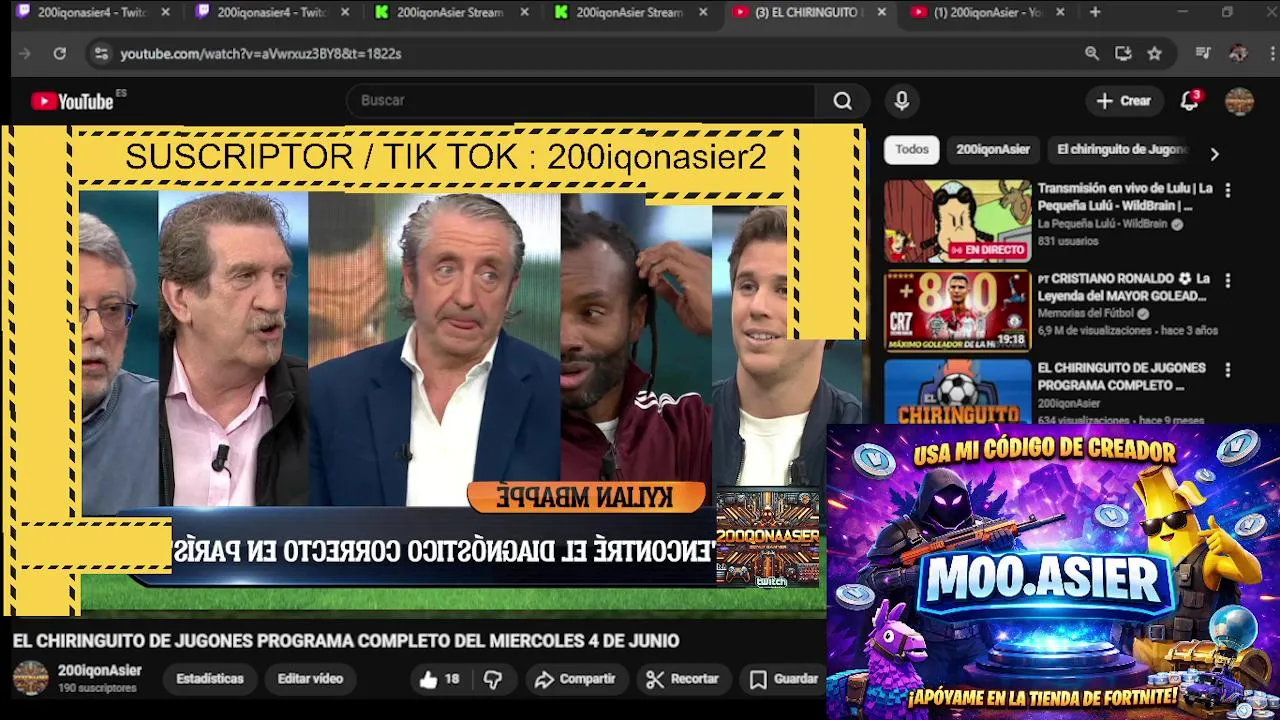Image resolution: width=1280 pixels, height=720 pixels.
Task: Open El Chiringuito recommended video thumbnail
Action: coord(957,391)
